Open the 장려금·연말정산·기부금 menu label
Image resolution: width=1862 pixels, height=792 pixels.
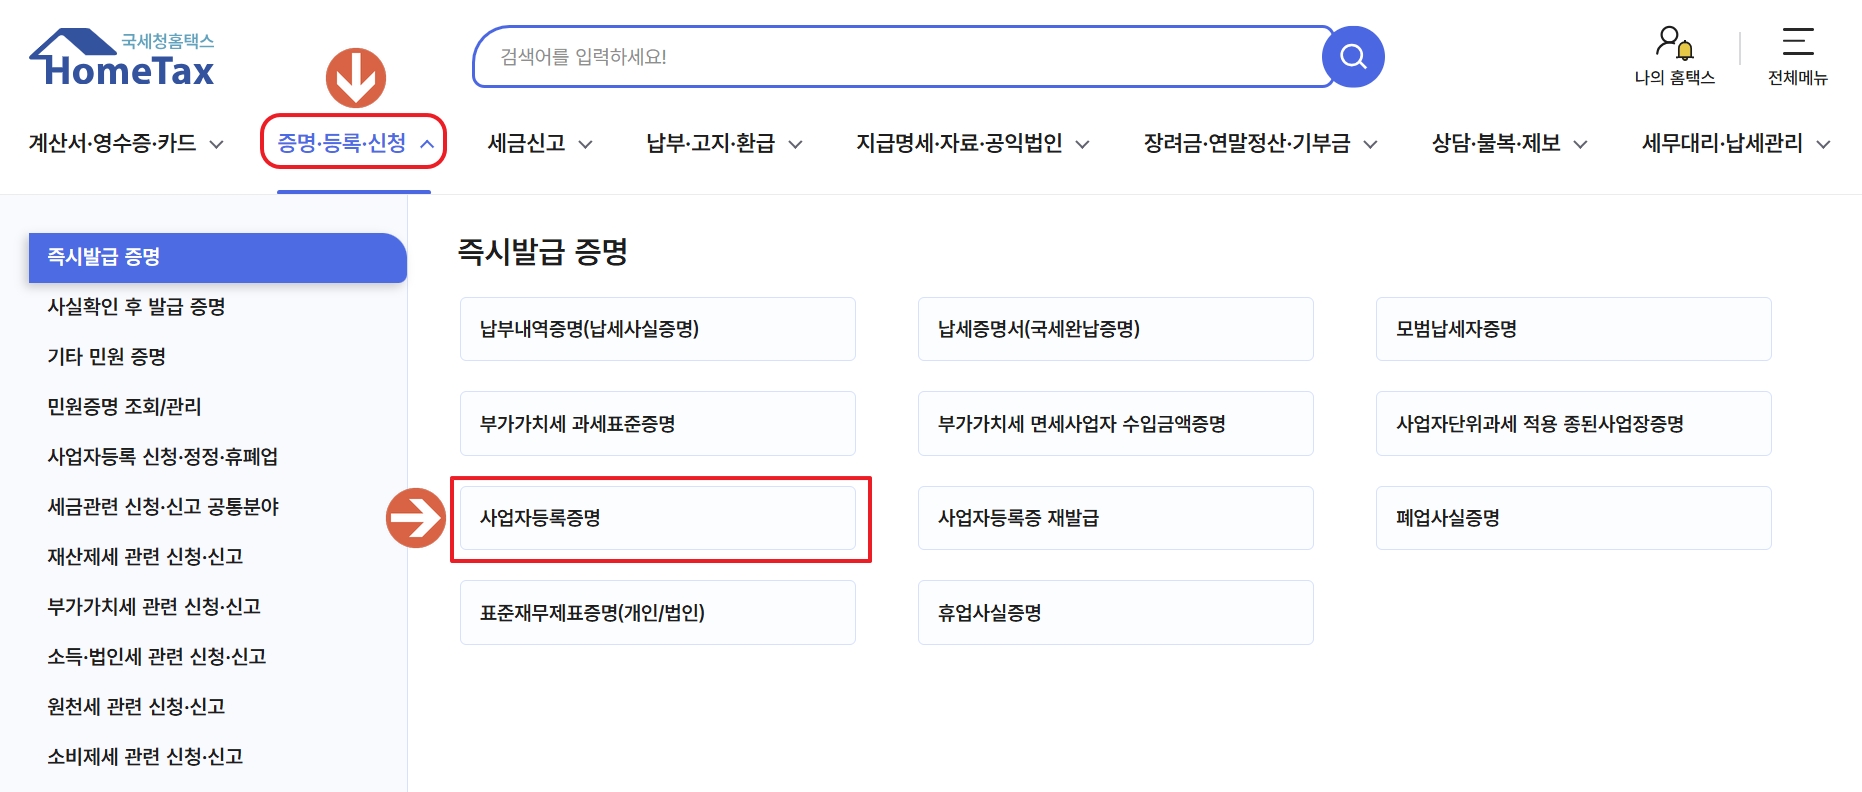[1247, 143]
